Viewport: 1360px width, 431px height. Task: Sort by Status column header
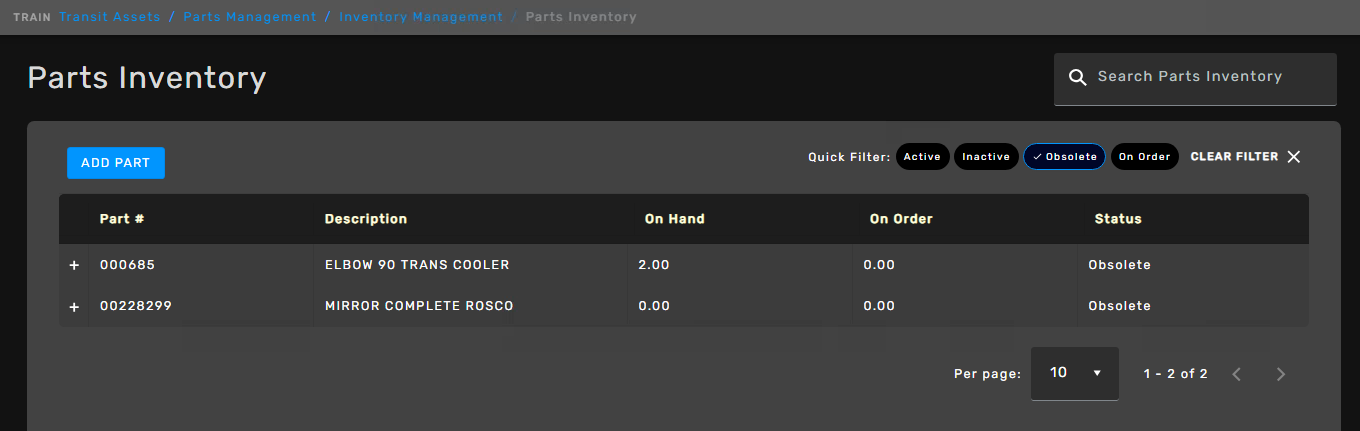pyautogui.click(x=1118, y=219)
